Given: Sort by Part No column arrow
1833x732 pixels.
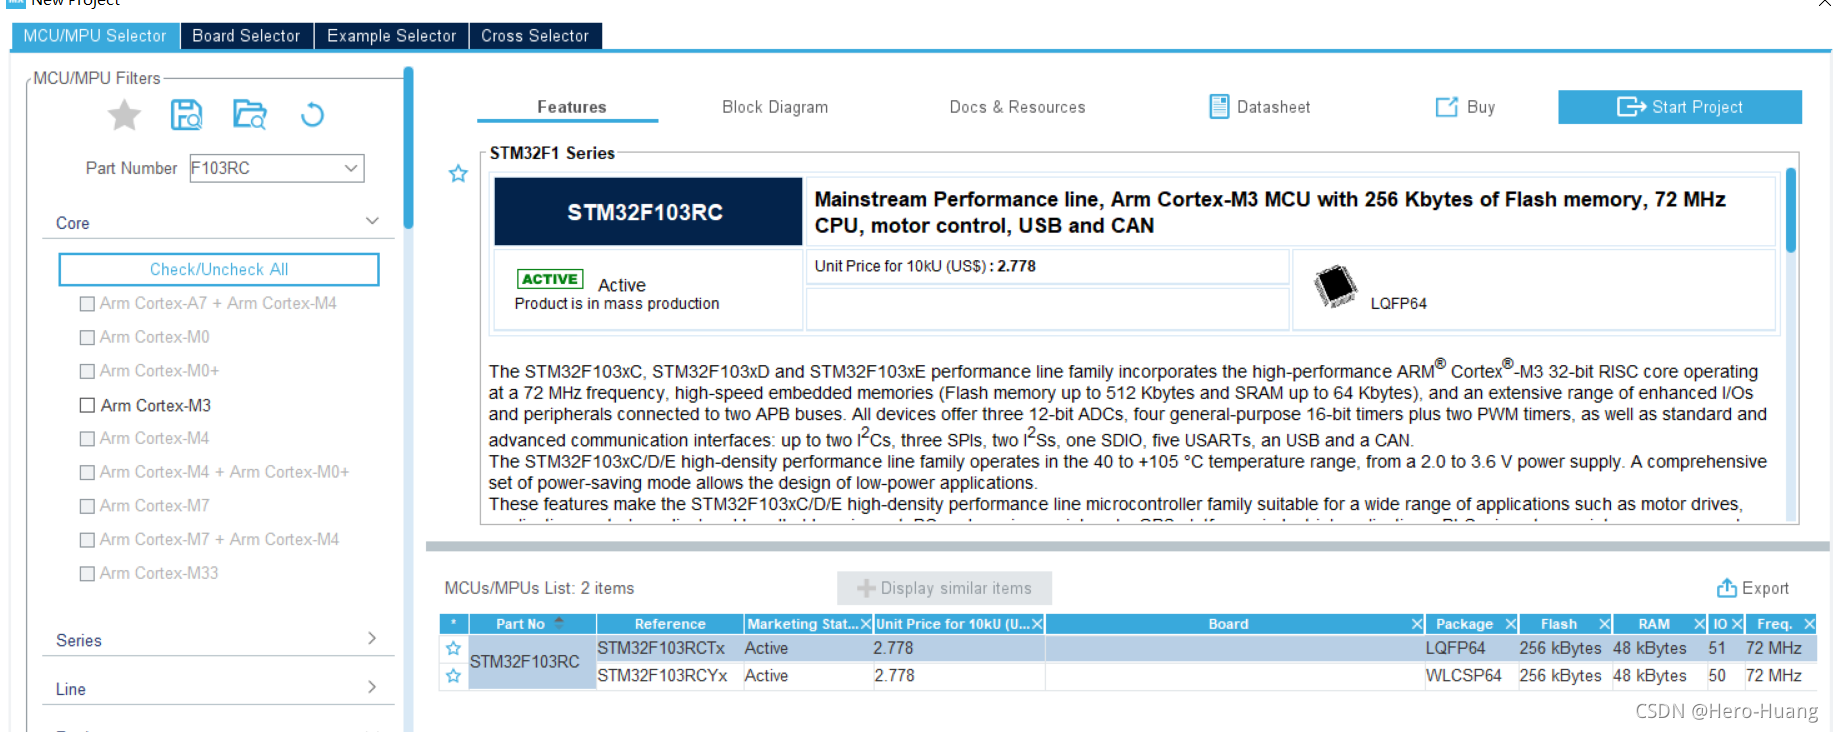Looking at the screenshot, I should click(x=560, y=622).
